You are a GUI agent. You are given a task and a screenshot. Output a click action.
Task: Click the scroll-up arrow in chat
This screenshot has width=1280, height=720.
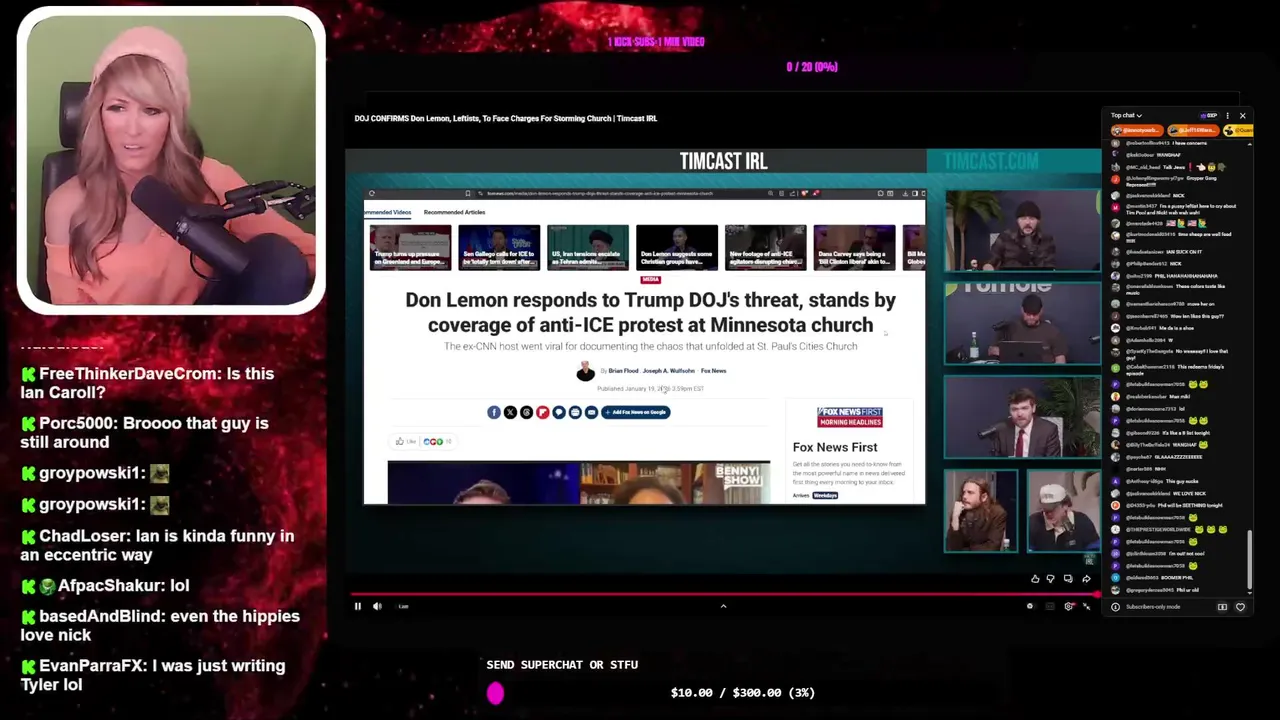pyautogui.click(x=1250, y=145)
